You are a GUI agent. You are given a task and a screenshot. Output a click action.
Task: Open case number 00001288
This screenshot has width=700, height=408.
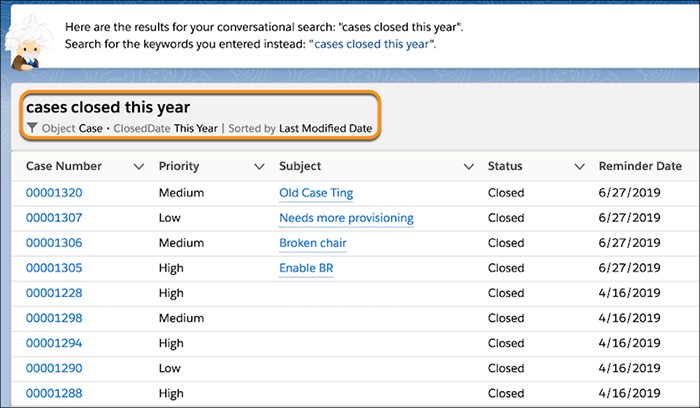click(54, 393)
